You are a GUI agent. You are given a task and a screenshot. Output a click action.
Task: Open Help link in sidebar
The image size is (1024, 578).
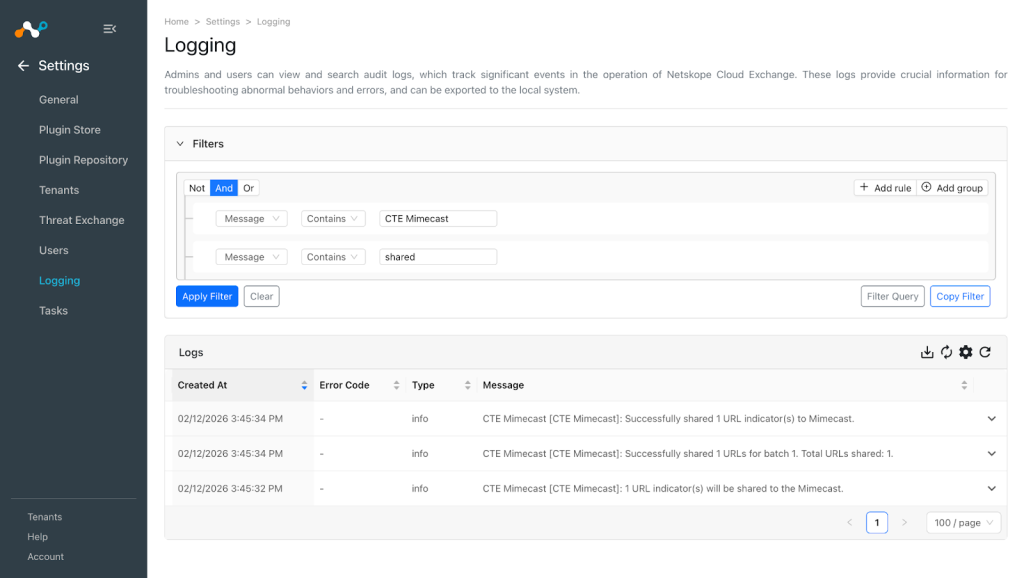[x=37, y=537]
